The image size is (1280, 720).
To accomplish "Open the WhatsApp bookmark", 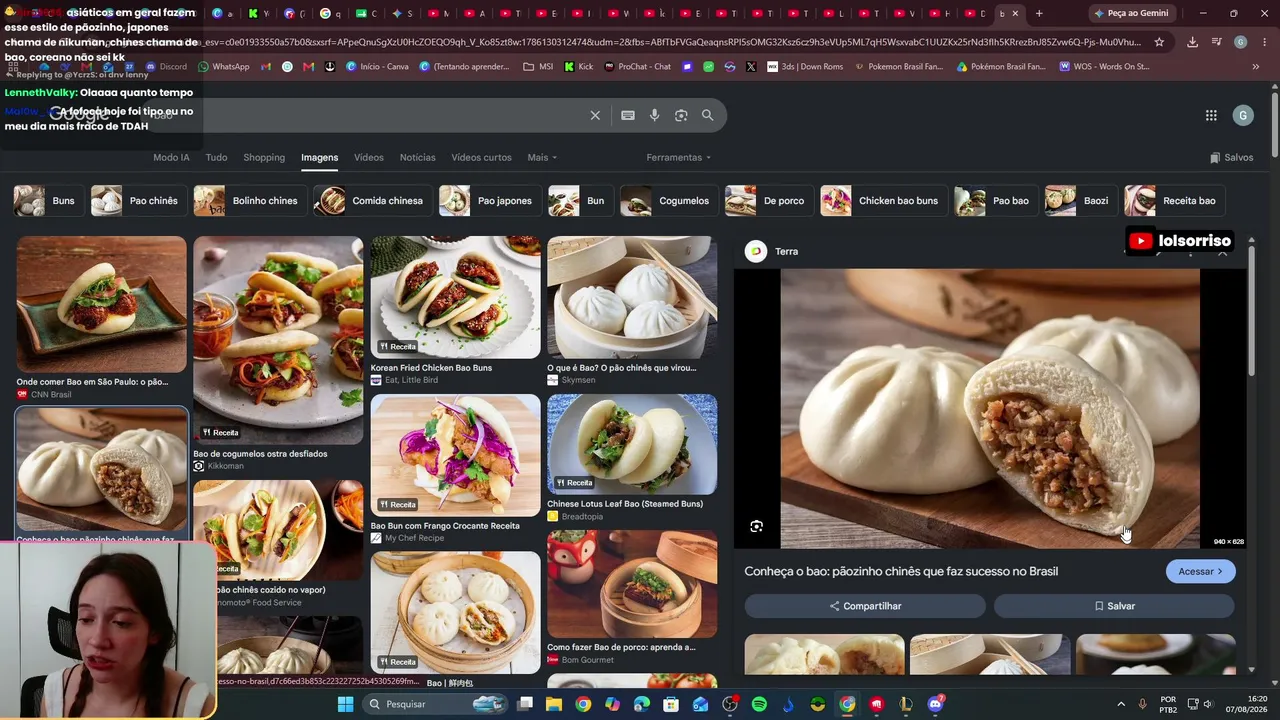I will click(x=224, y=67).
